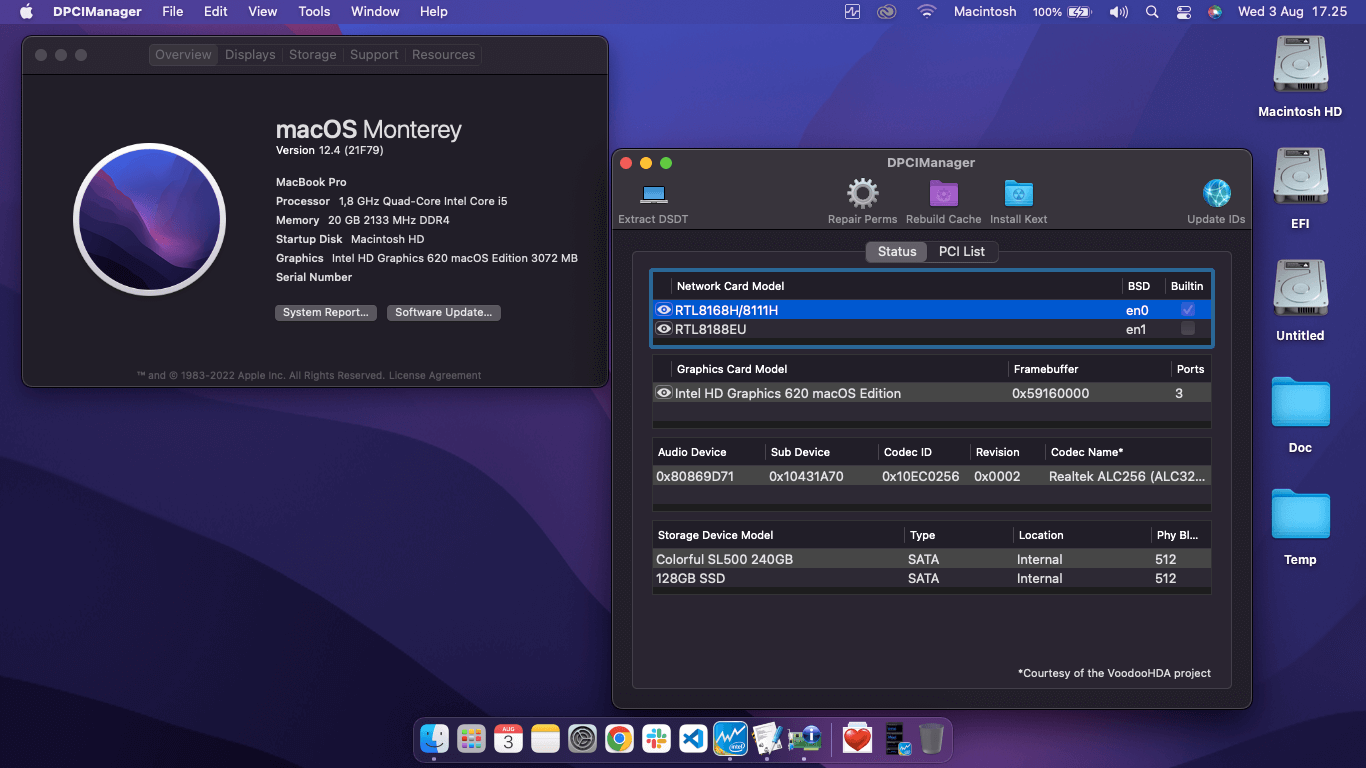Click the en1 BSD entry

click(1136, 329)
